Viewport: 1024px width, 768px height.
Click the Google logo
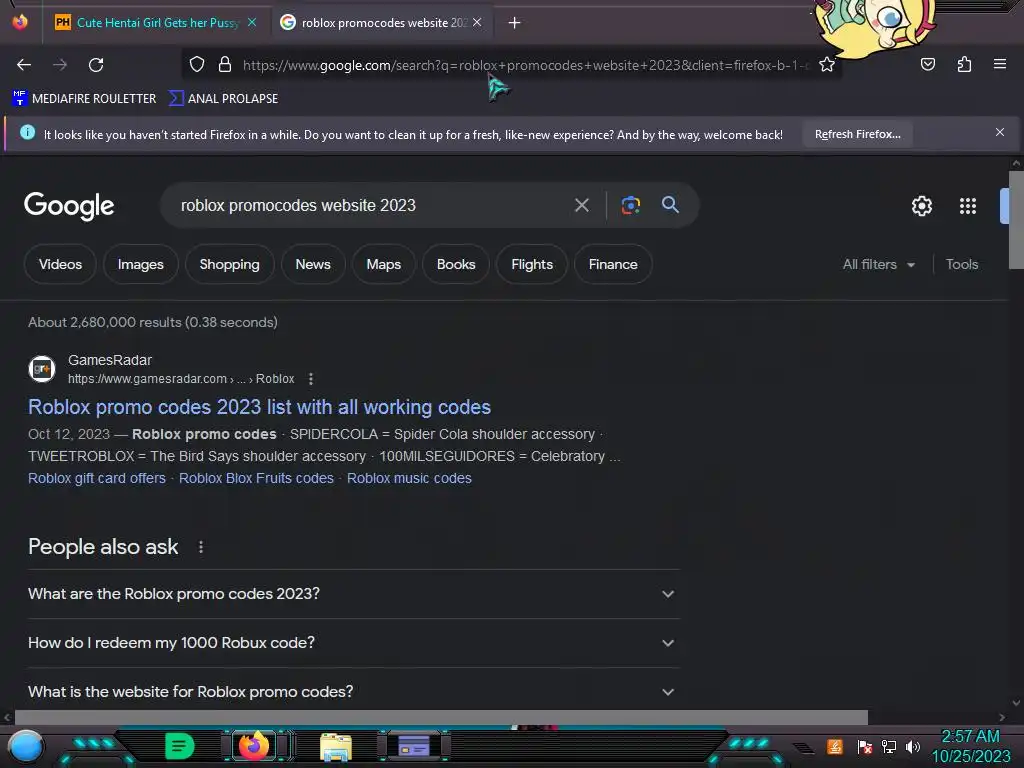69,206
